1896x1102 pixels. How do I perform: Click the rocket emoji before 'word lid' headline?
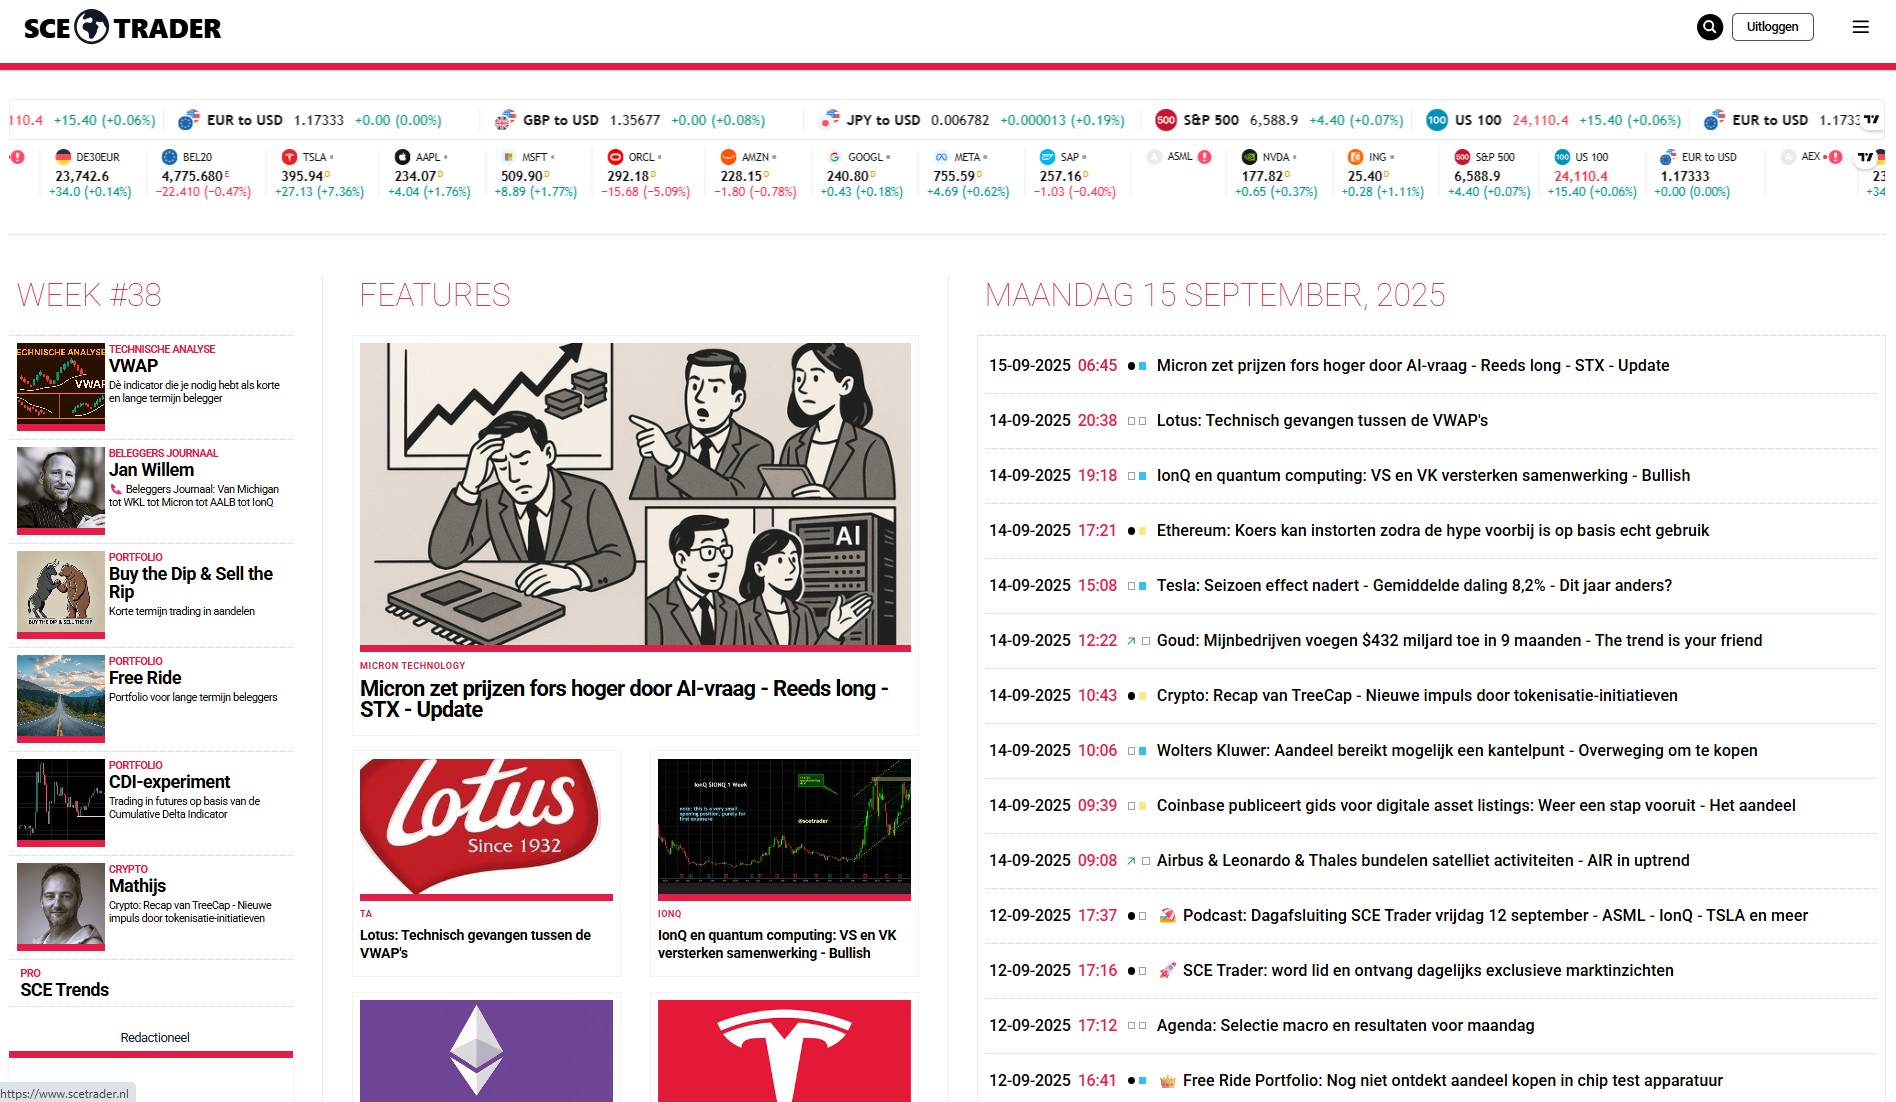click(x=1167, y=971)
